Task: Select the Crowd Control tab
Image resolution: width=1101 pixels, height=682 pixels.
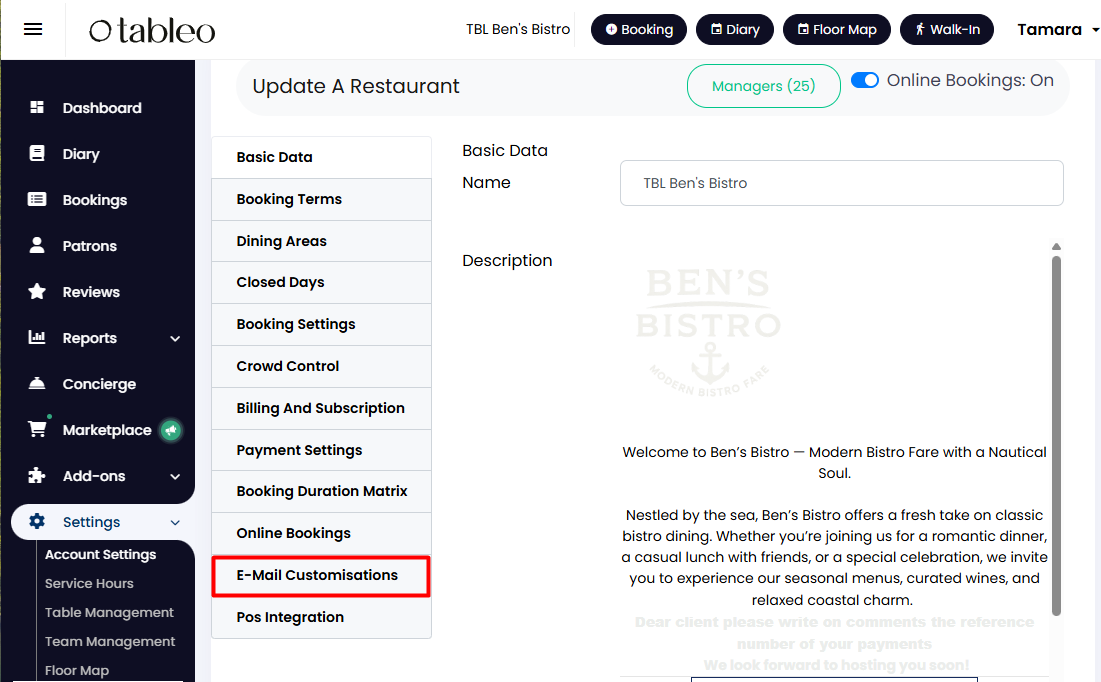Action: click(322, 366)
